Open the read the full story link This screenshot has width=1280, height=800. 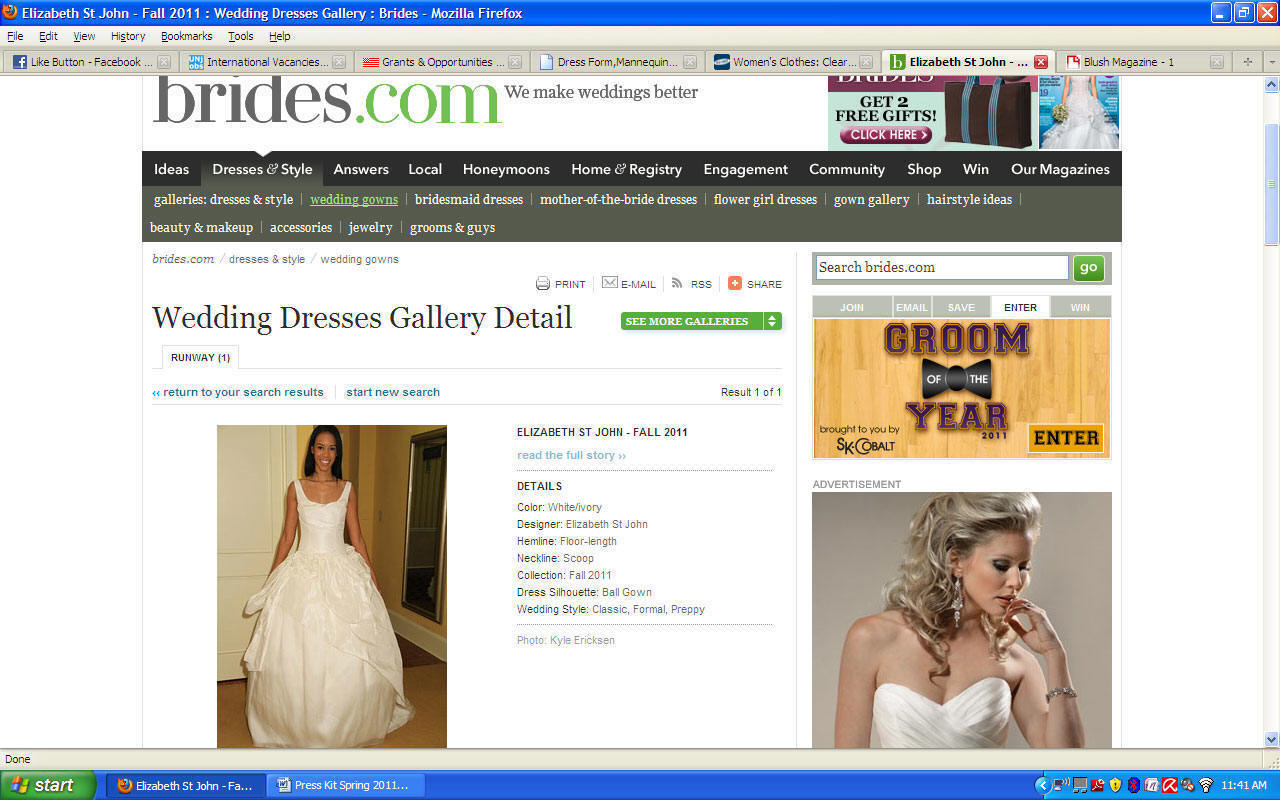571,455
